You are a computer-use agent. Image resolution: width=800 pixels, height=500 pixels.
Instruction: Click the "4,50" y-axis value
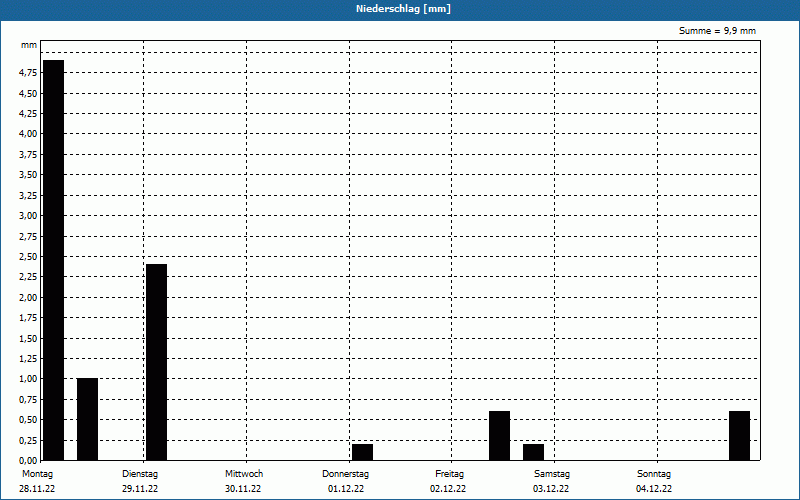coord(28,93)
